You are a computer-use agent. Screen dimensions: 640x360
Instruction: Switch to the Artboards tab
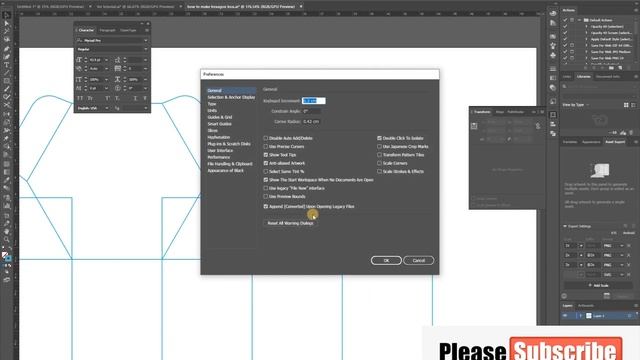click(586, 305)
